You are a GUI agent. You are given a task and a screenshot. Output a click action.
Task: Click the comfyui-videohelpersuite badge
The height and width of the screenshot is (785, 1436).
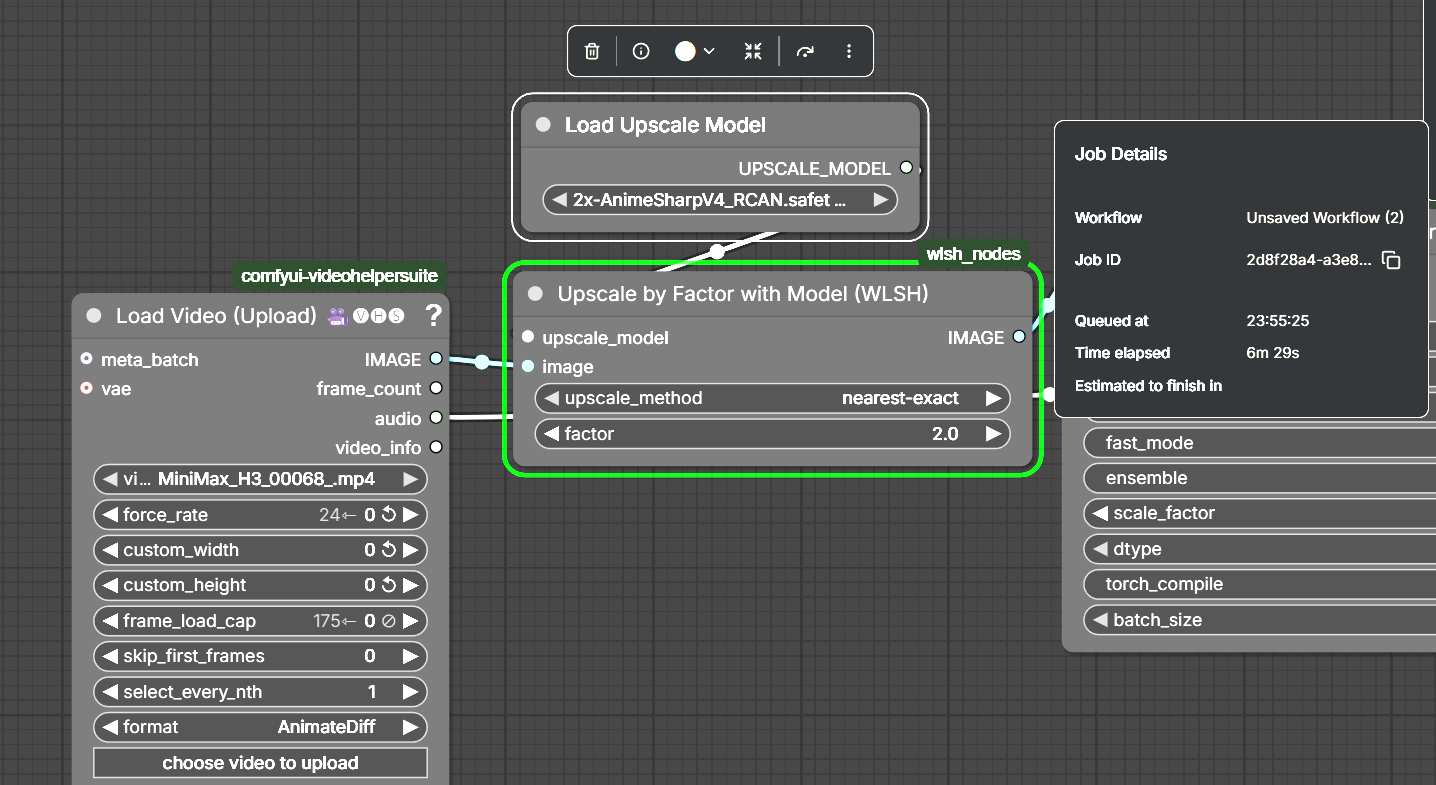(339, 276)
